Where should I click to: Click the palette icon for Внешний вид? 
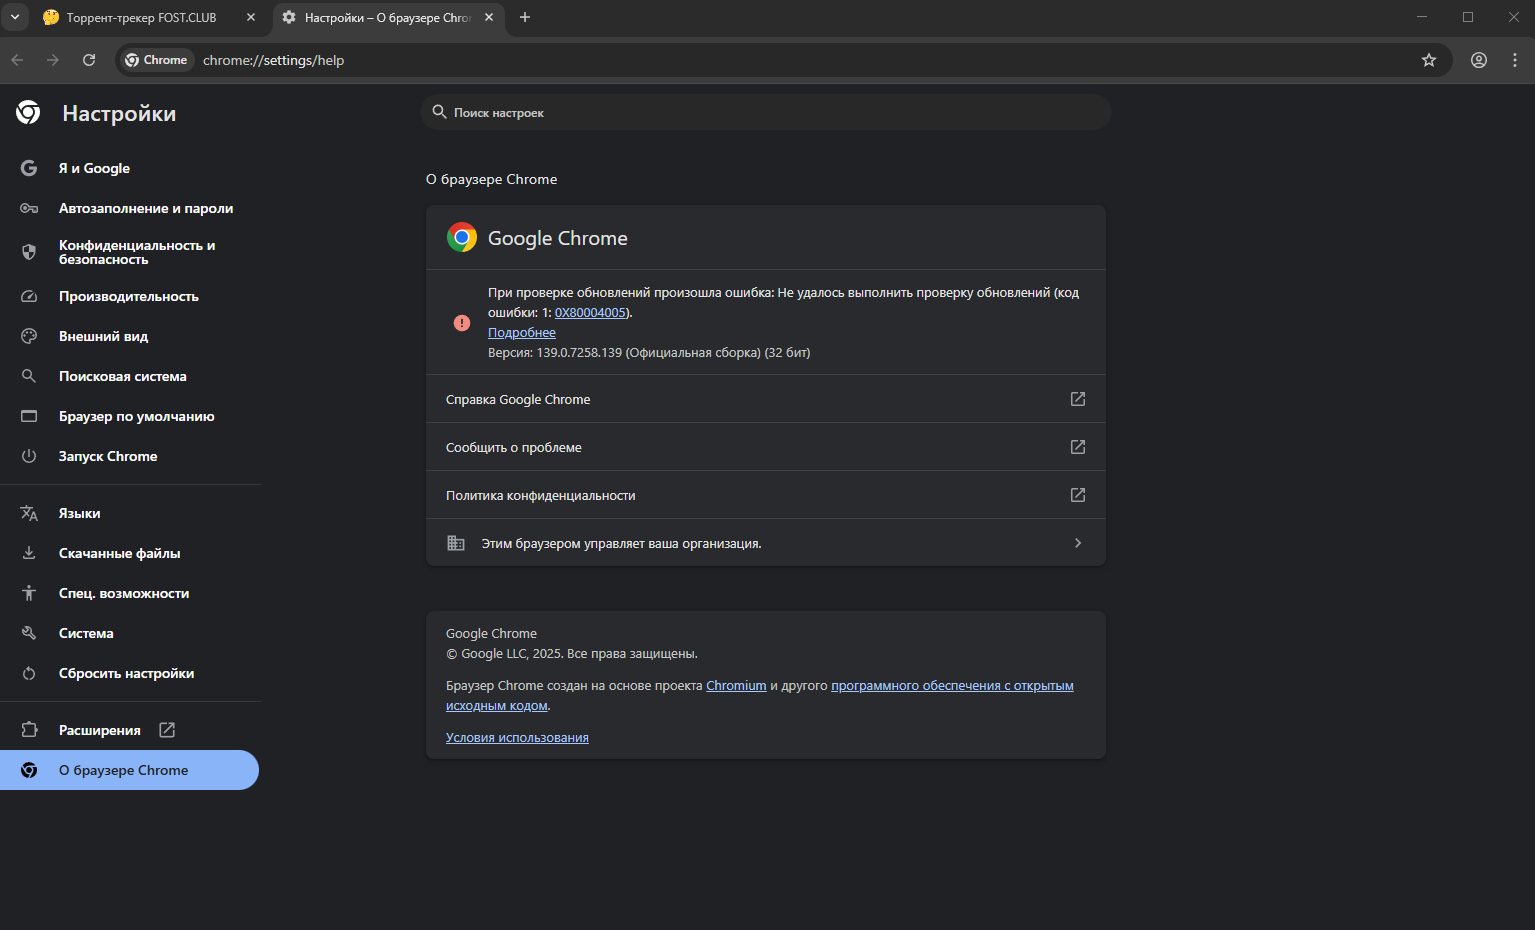click(29, 336)
